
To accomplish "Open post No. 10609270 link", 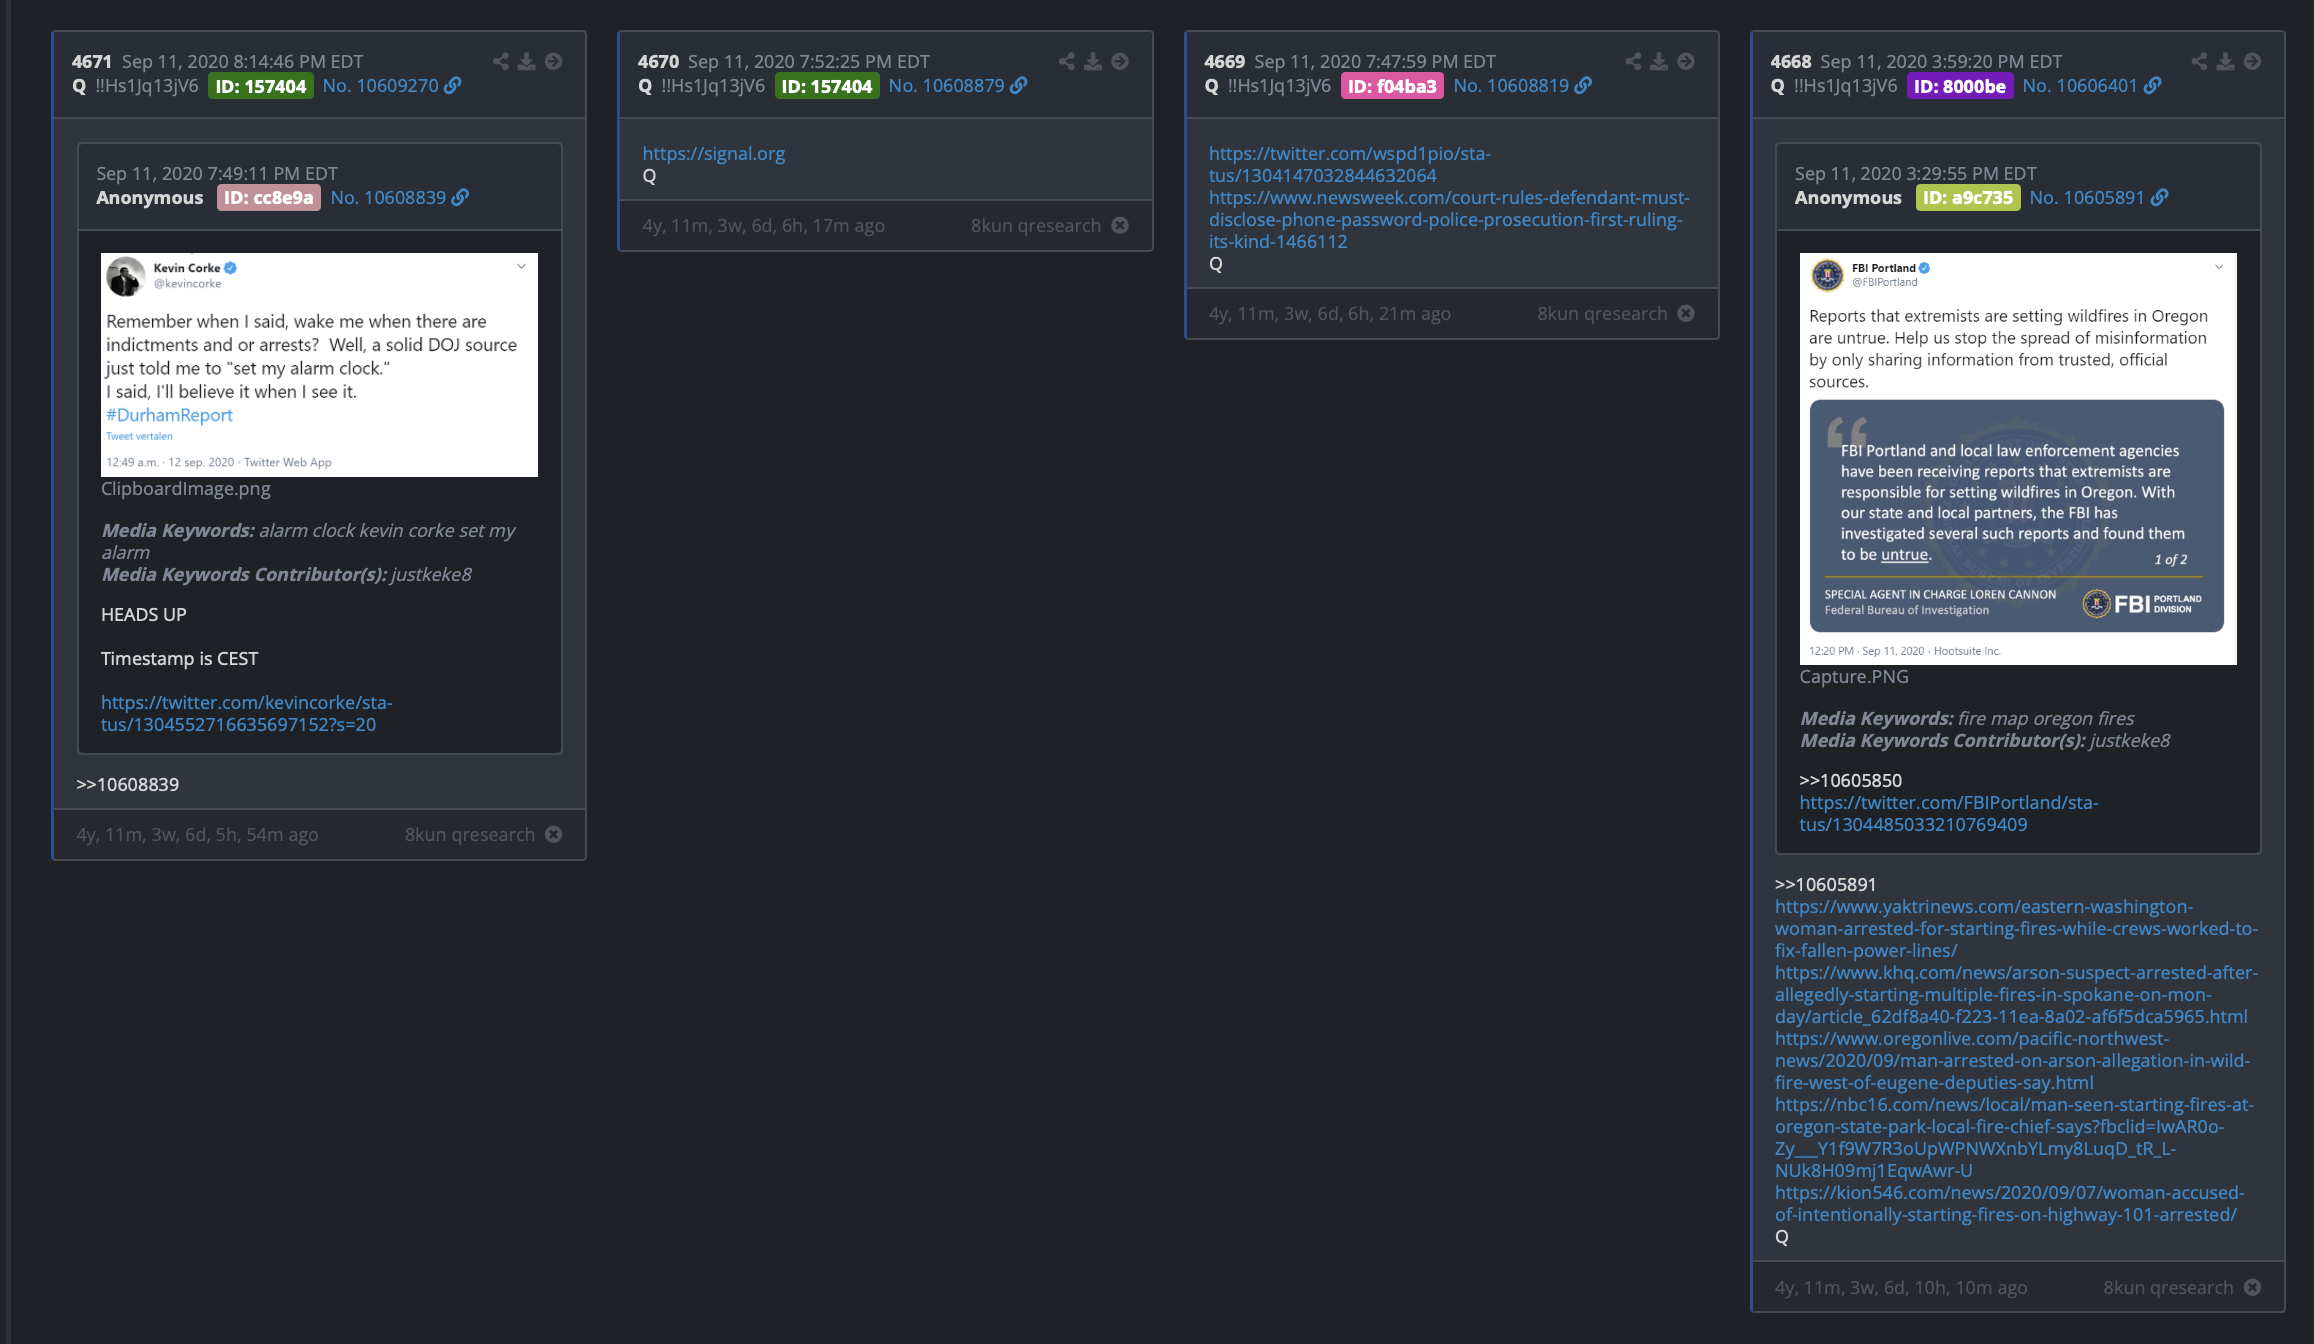I will [380, 86].
